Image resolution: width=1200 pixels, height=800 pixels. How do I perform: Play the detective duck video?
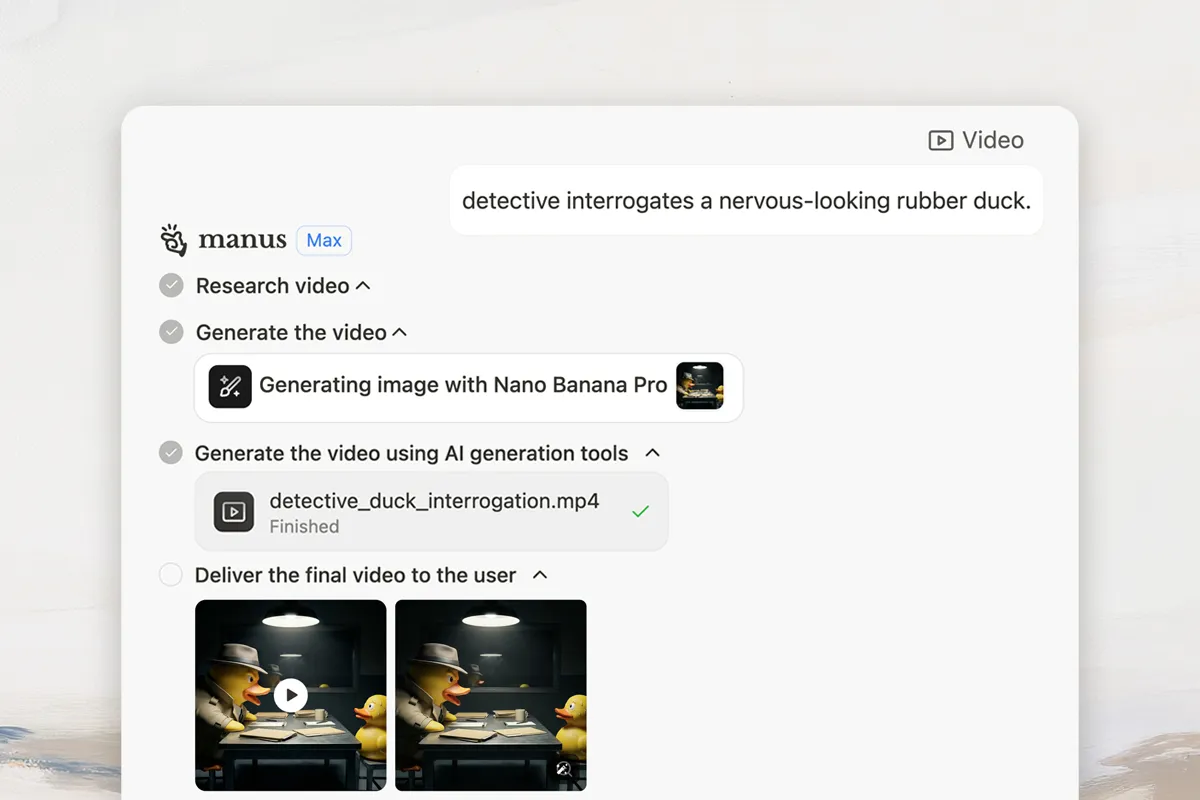pyautogui.click(x=290, y=695)
